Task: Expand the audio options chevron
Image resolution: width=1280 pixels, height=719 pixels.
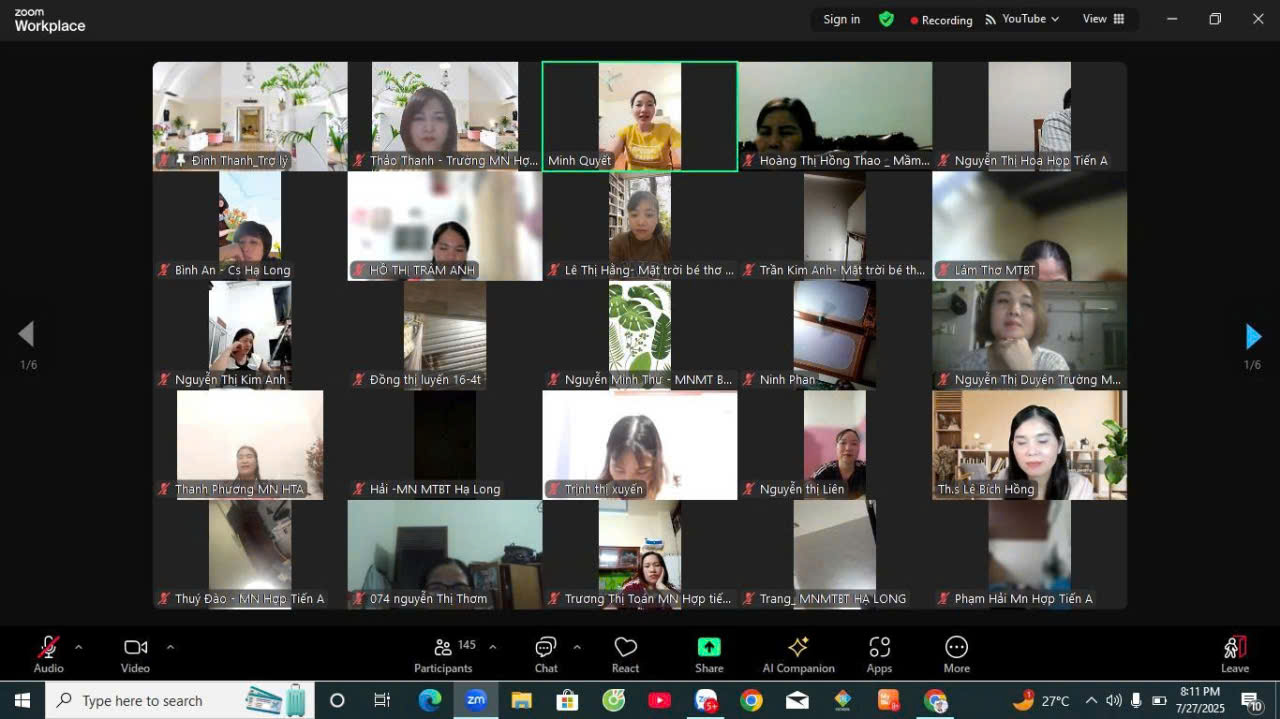Action: click(x=79, y=647)
